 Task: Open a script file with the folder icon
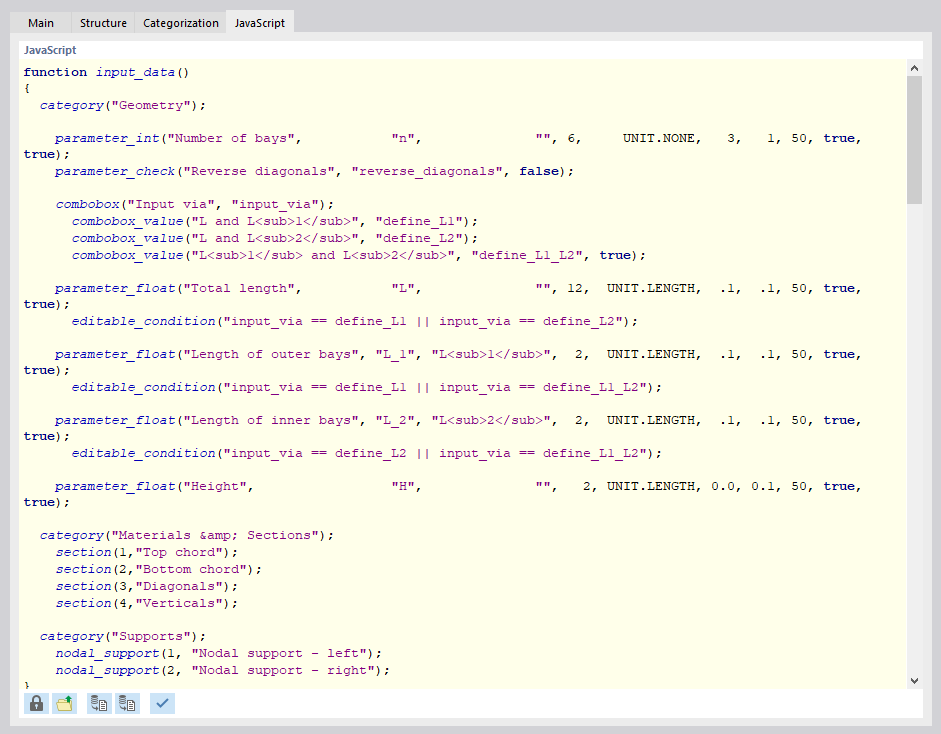click(x=65, y=703)
